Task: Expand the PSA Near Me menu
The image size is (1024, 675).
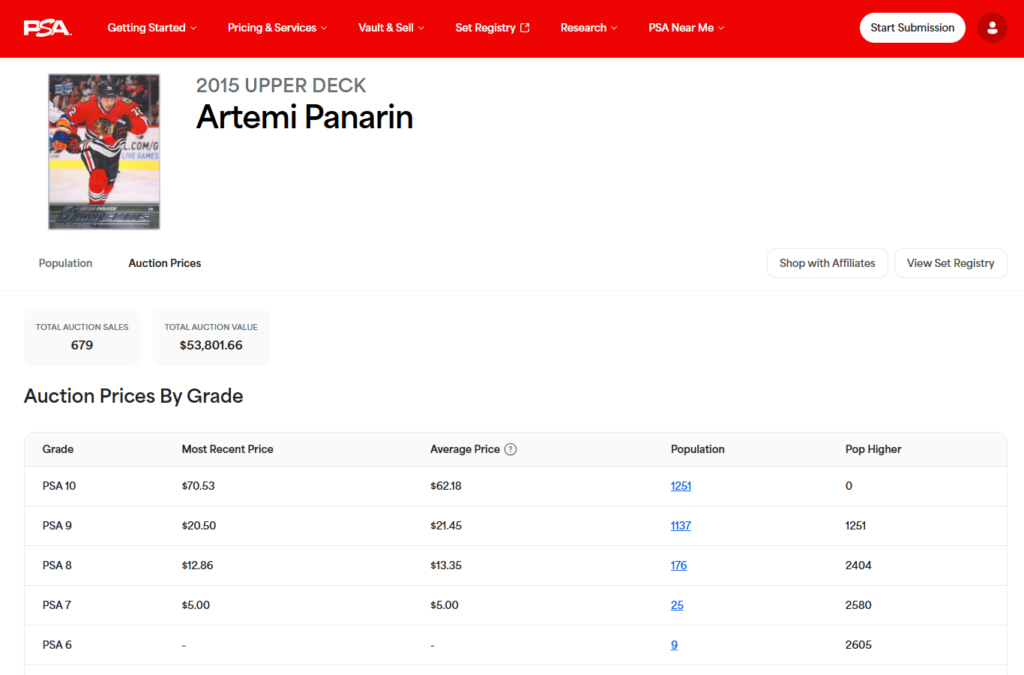Action: (x=686, y=28)
